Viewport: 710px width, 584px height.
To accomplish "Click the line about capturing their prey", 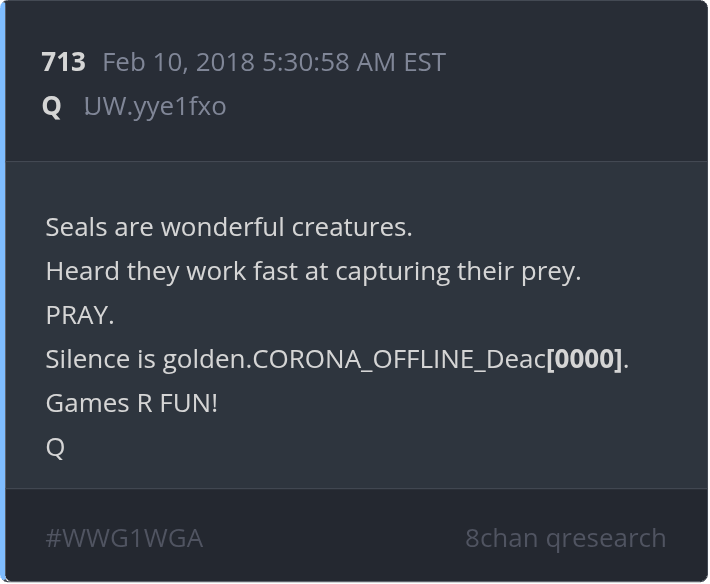I will [x=312, y=271].
